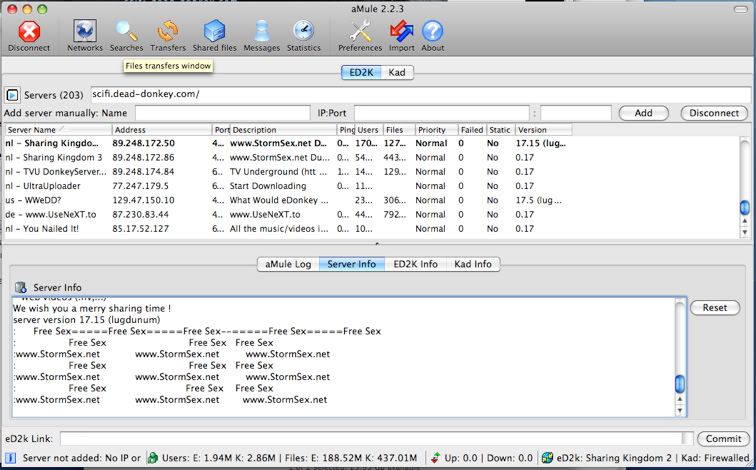Click the server list scrollbar thumb

click(x=744, y=207)
